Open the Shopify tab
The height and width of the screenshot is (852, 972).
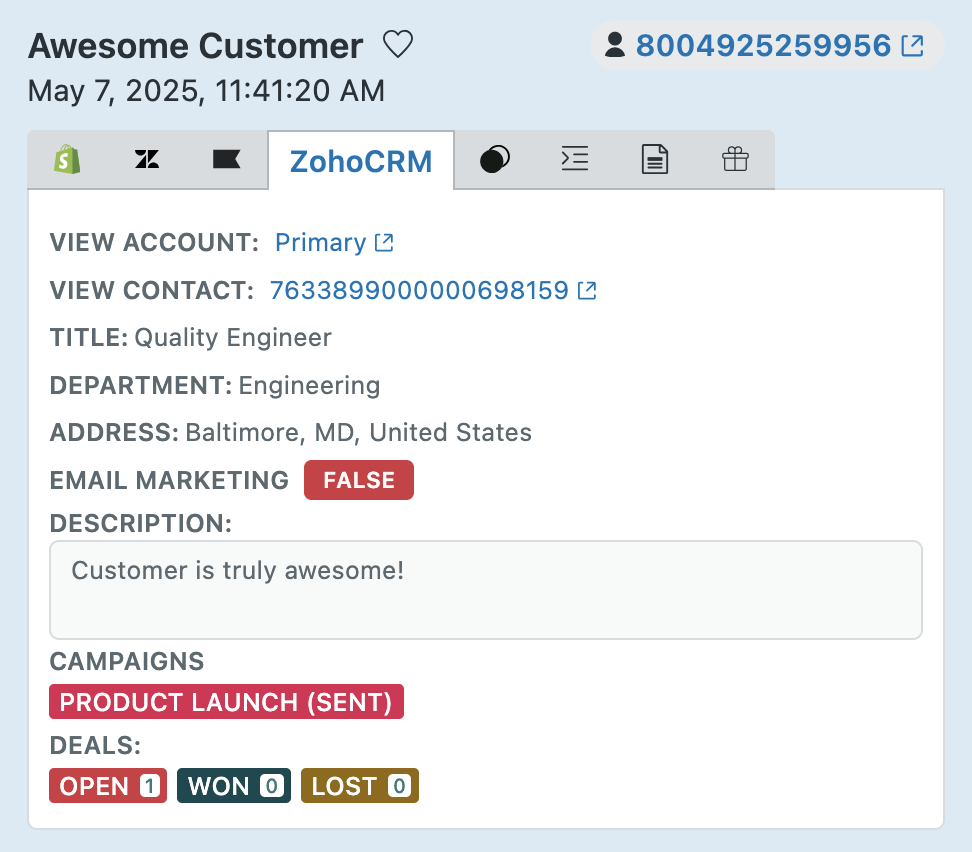(67, 160)
